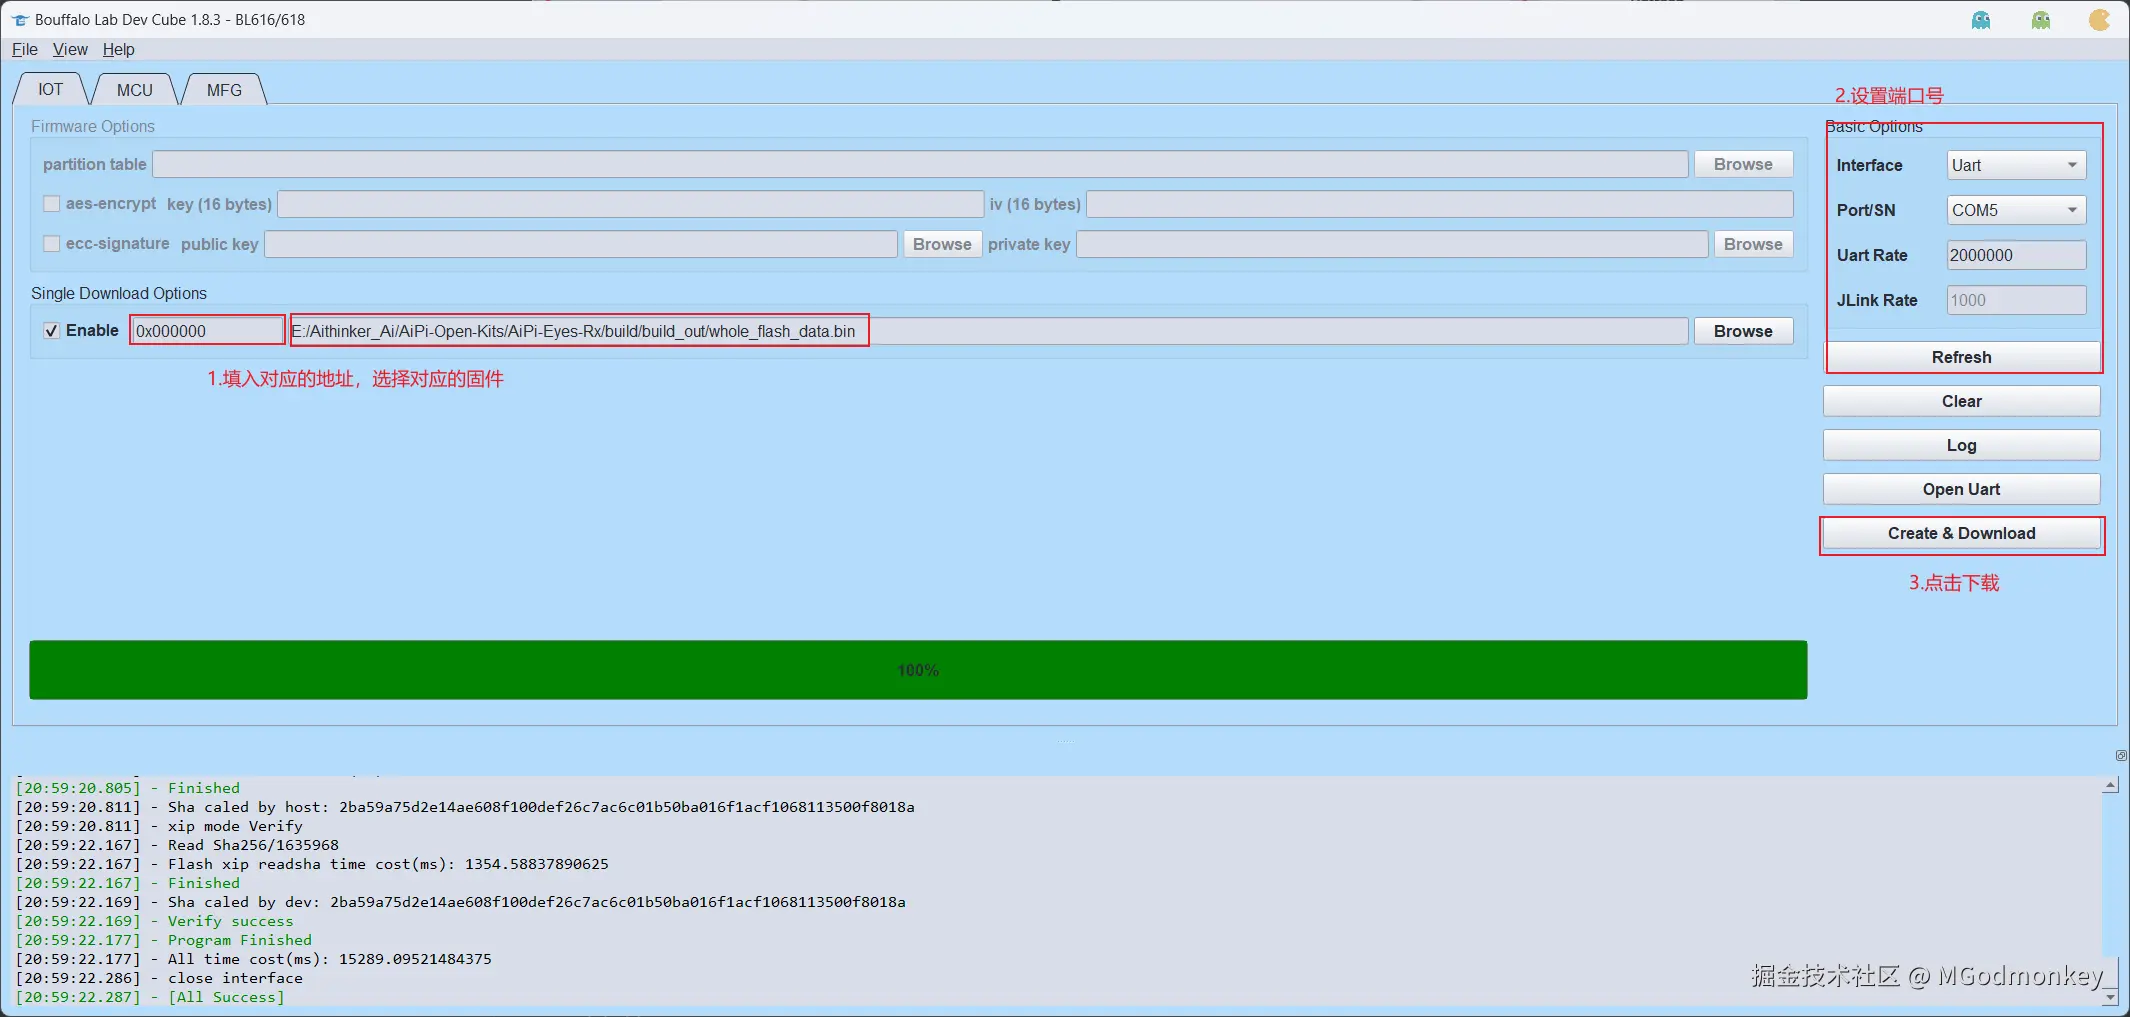The width and height of the screenshot is (2130, 1017).
Task: Click the "Verify success" log line
Action: (x=155, y=921)
